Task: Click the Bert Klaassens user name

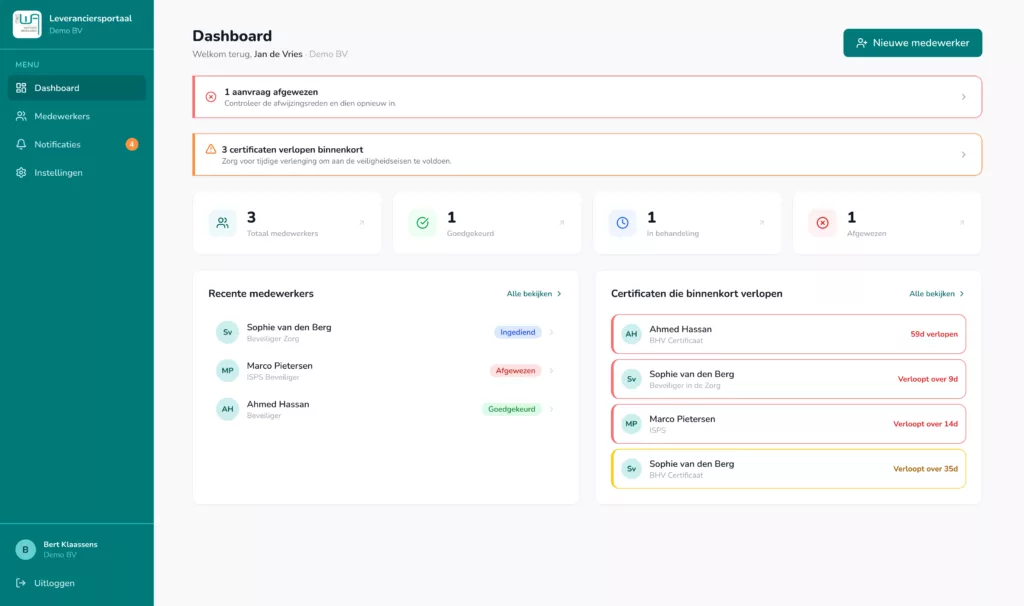Action: 71,544
